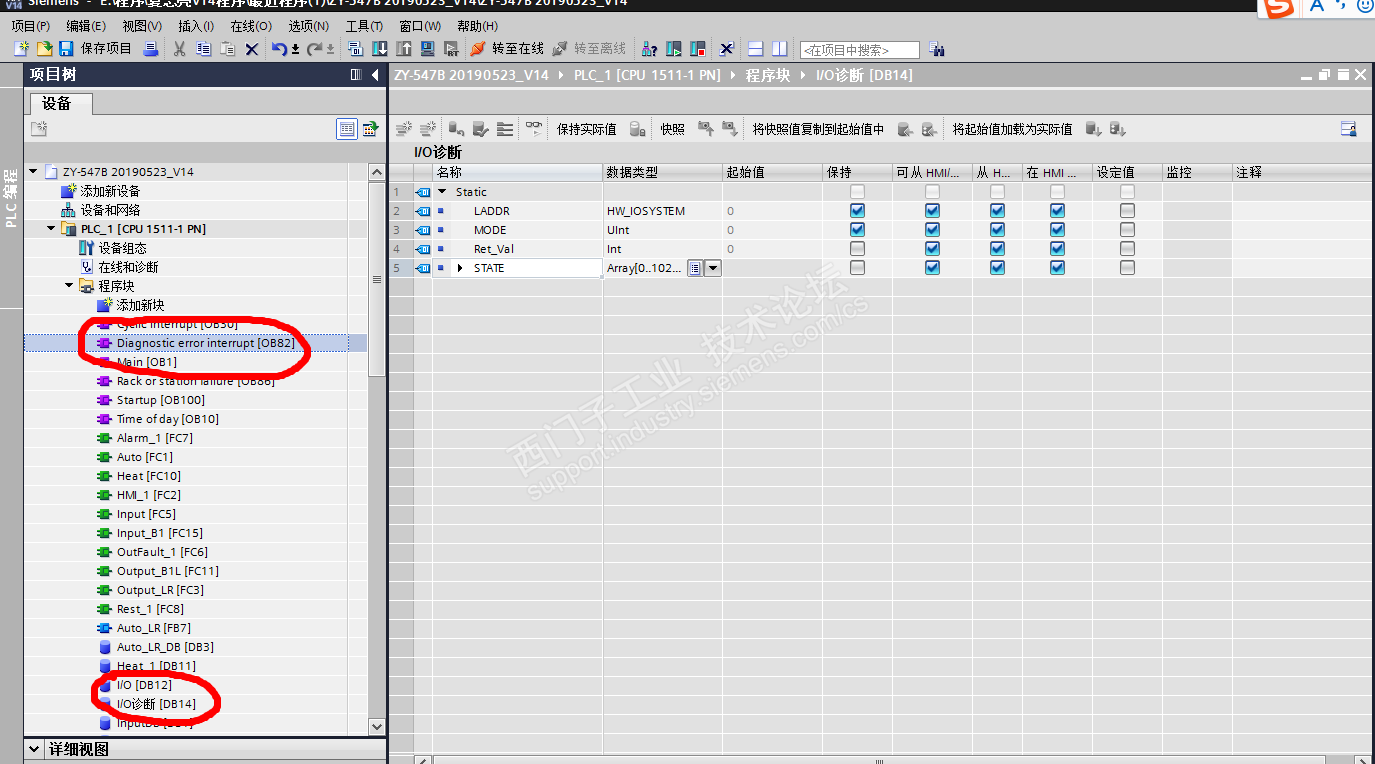Check the Retain checkbox for STATE
The width and height of the screenshot is (1375, 764).
coord(857,268)
